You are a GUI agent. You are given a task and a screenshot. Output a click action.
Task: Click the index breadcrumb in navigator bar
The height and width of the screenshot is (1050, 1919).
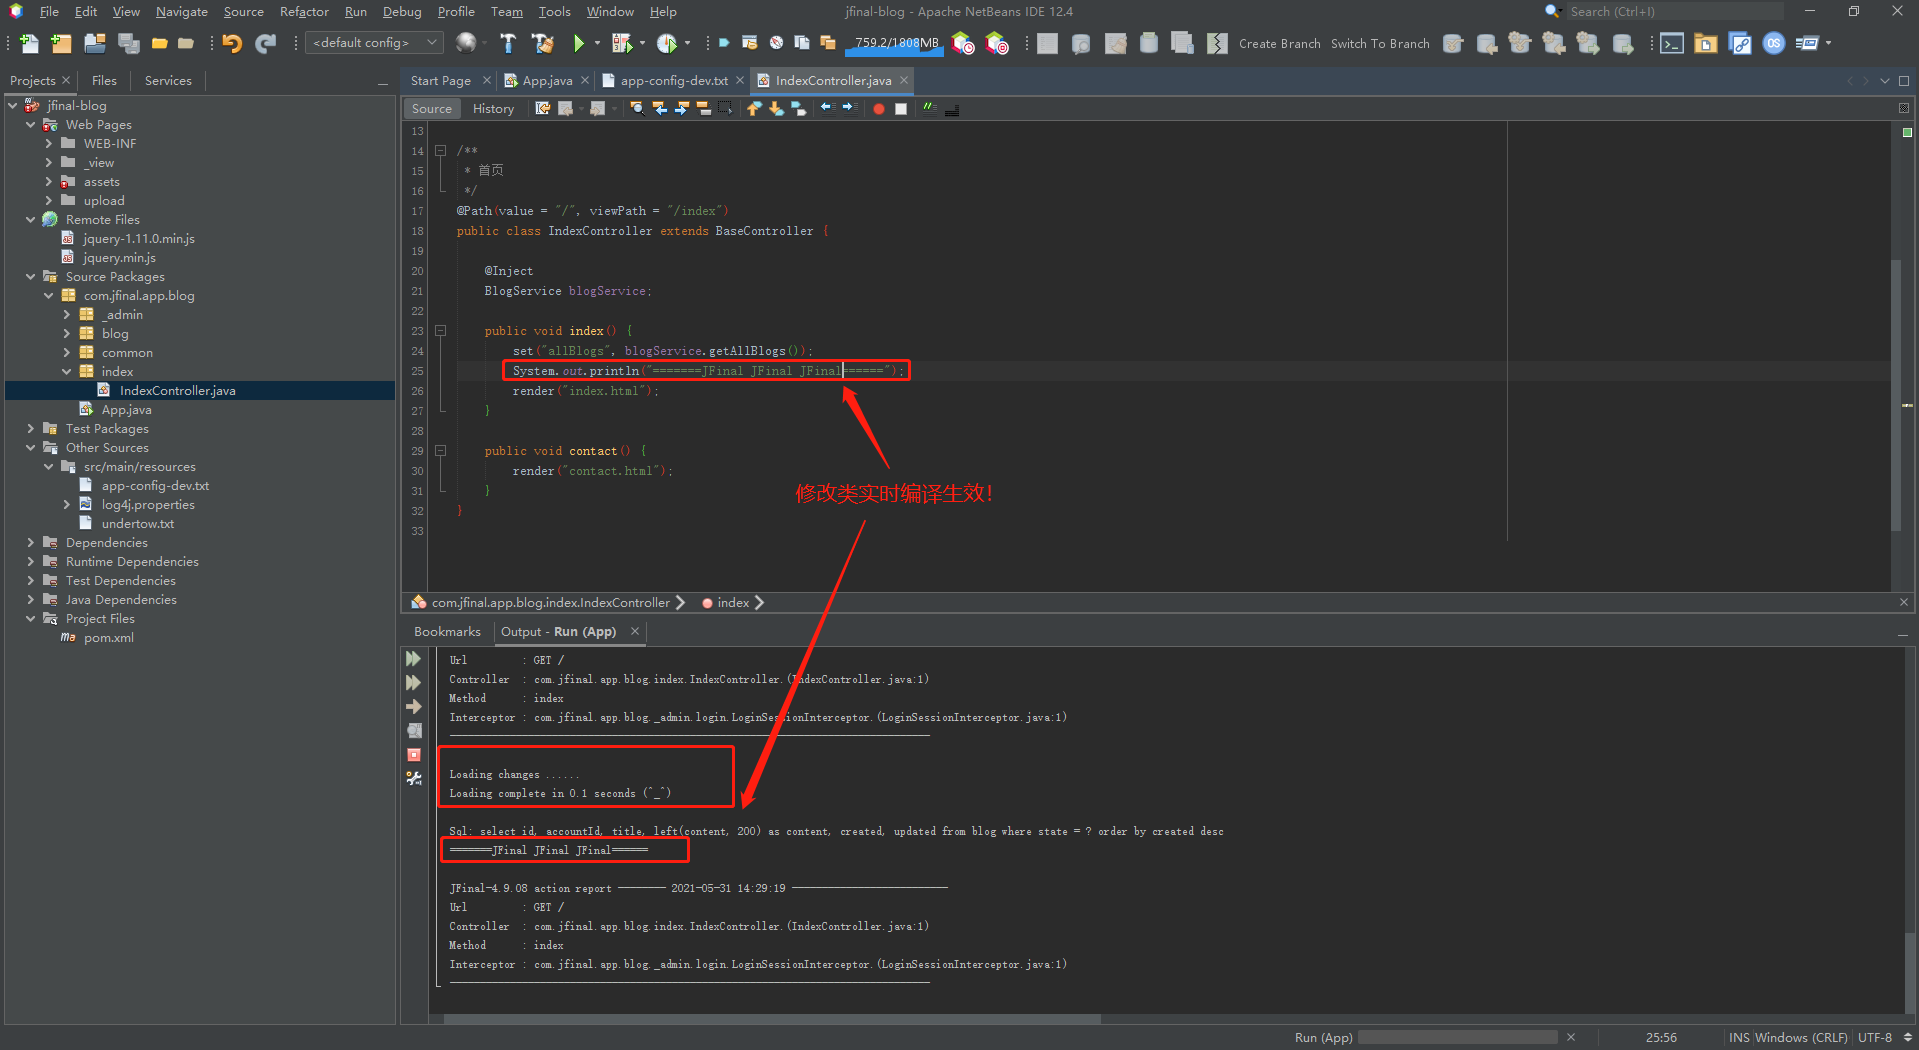pos(733,602)
